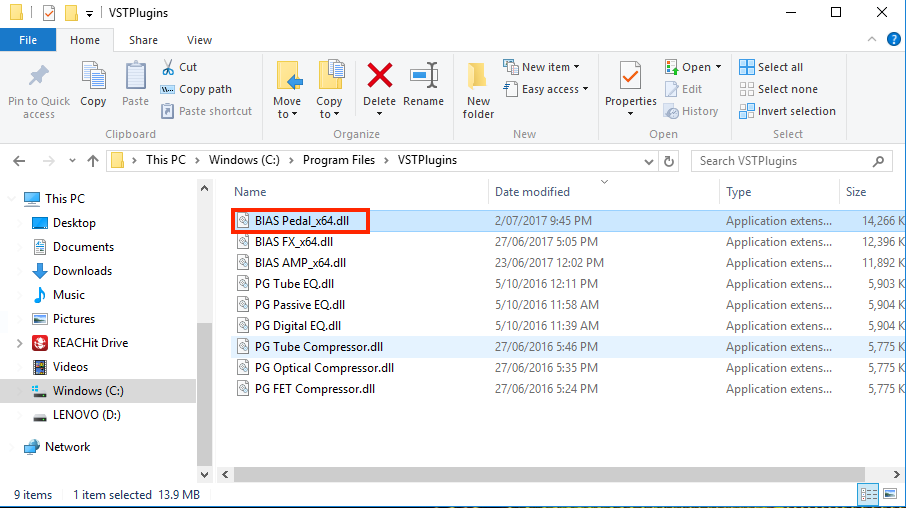Viewport: 906px width, 508px height.
Task: Select BIAS Pedal_x64.dll file
Action: tap(302, 221)
